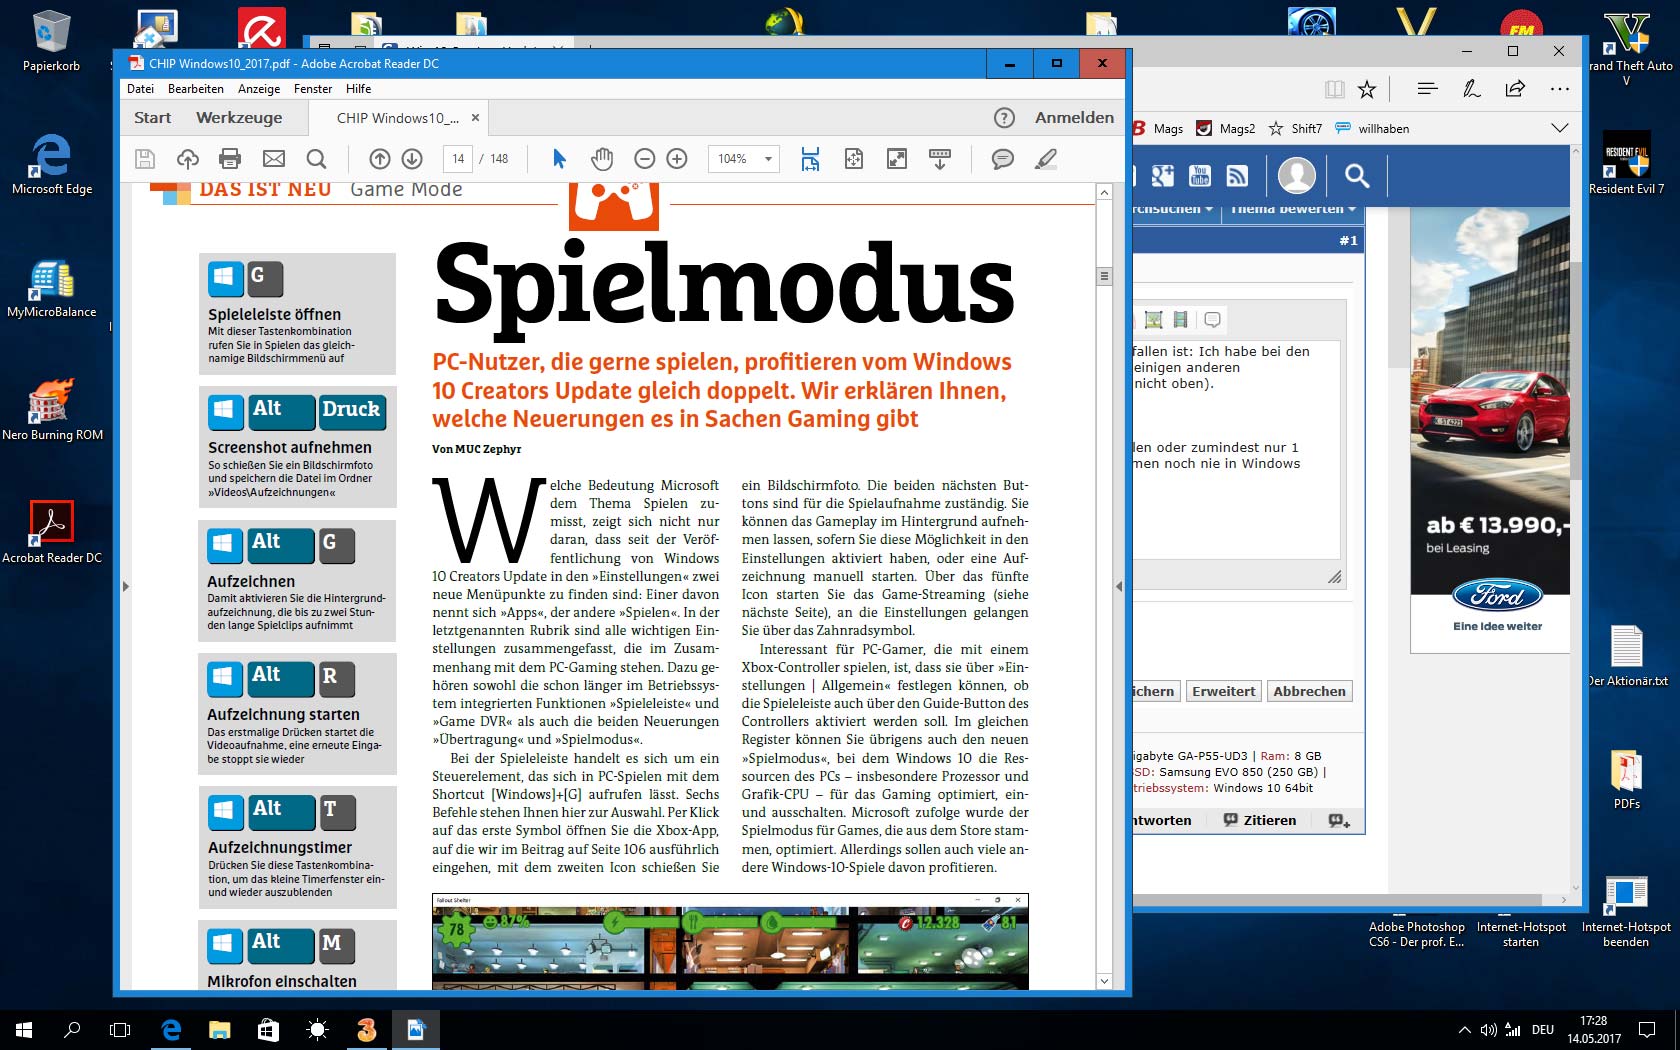The width and height of the screenshot is (1680, 1050).
Task: Click the read mode keyboard-arrow icon
Action: point(940,159)
